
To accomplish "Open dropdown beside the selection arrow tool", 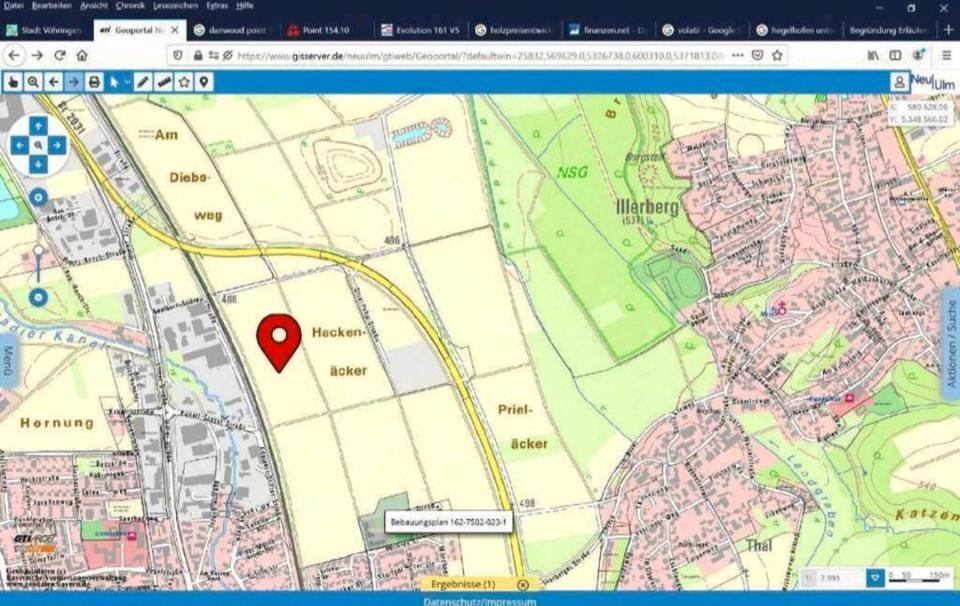I will tap(128, 82).
